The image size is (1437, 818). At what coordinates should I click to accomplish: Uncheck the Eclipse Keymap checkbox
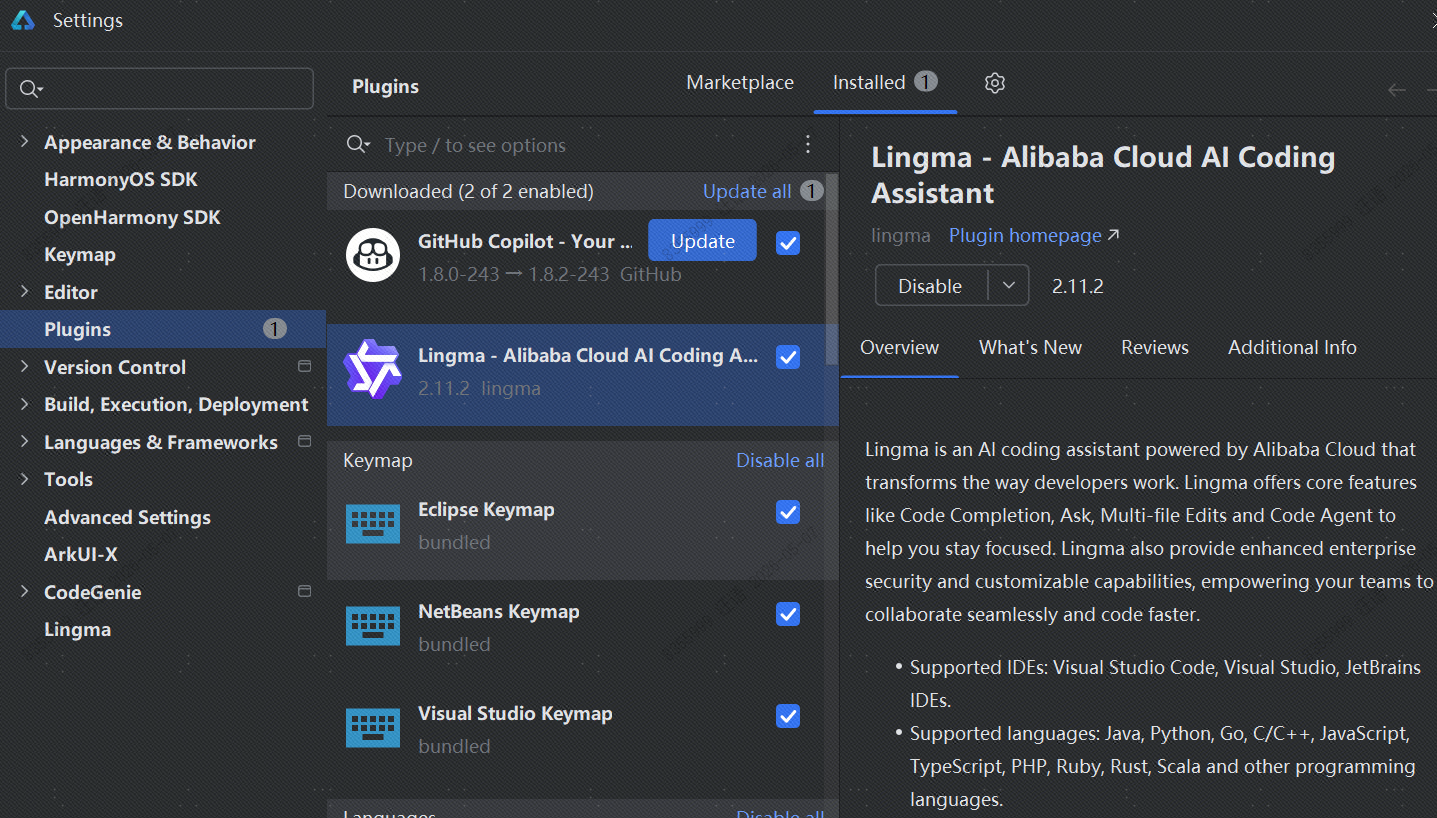788,512
